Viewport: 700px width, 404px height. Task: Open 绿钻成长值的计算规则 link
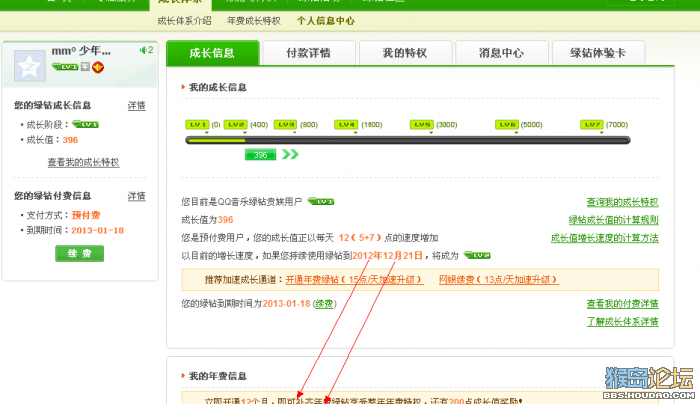(x=613, y=220)
